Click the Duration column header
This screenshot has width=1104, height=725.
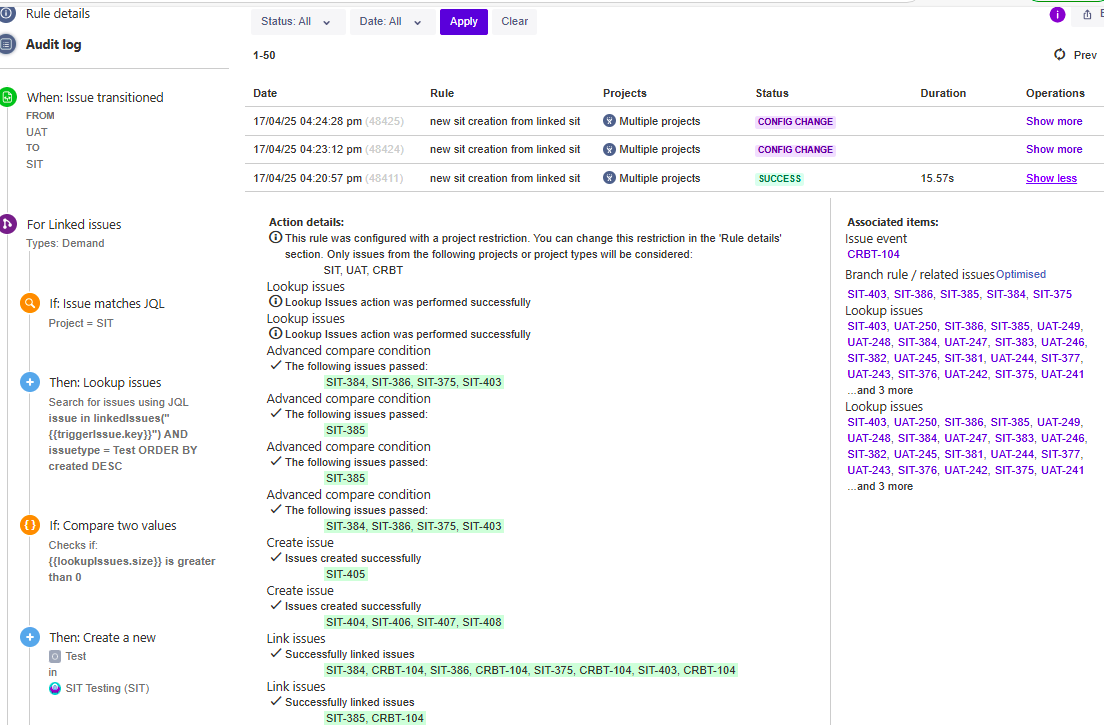(x=943, y=93)
